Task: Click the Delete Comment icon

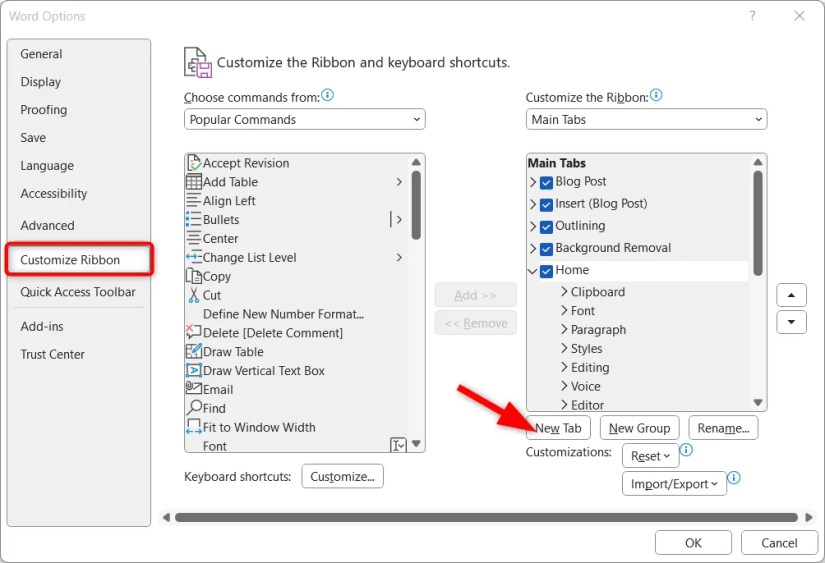Action: (x=194, y=333)
